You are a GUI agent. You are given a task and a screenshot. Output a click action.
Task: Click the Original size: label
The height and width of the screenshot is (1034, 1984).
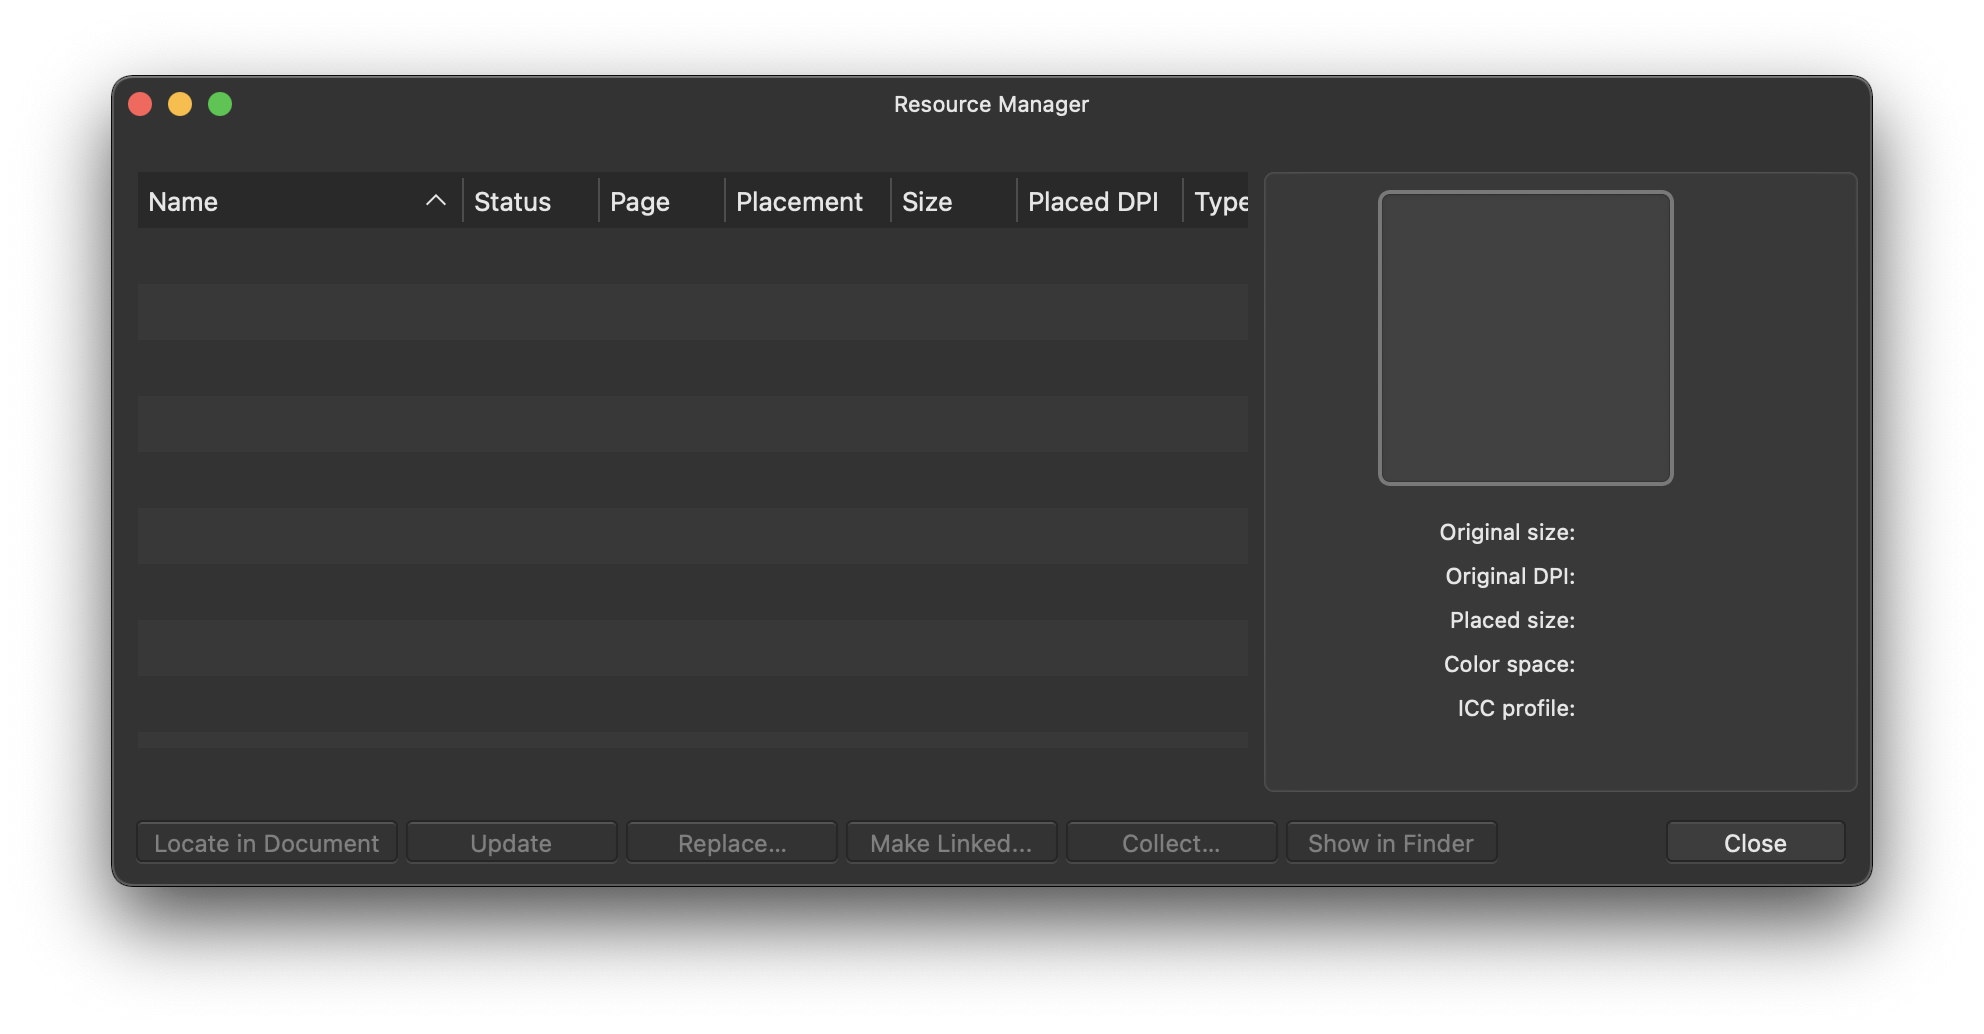(x=1507, y=532)
